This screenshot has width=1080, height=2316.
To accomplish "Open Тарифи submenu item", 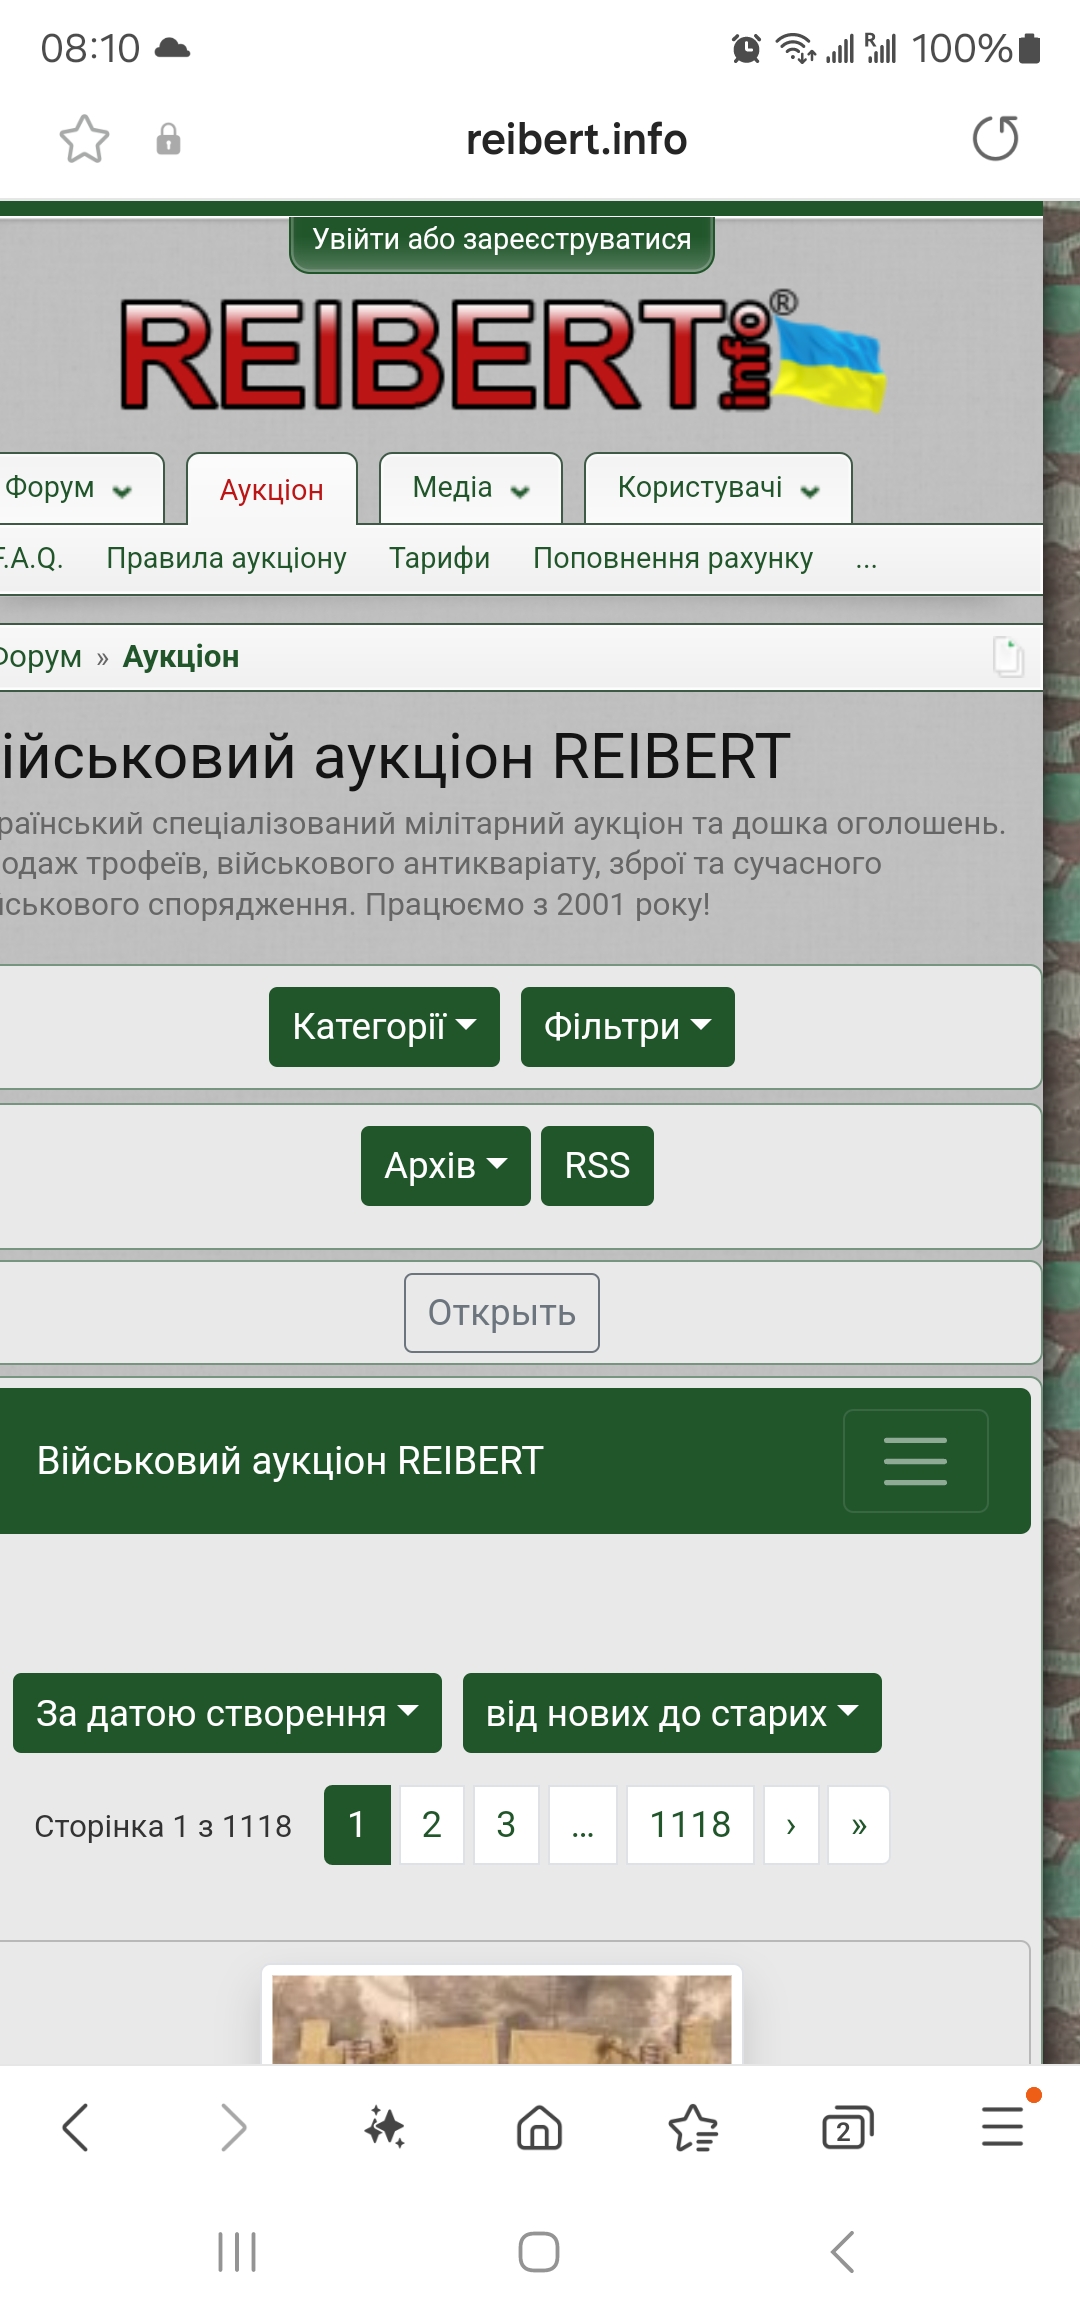I will click(439, 558).
